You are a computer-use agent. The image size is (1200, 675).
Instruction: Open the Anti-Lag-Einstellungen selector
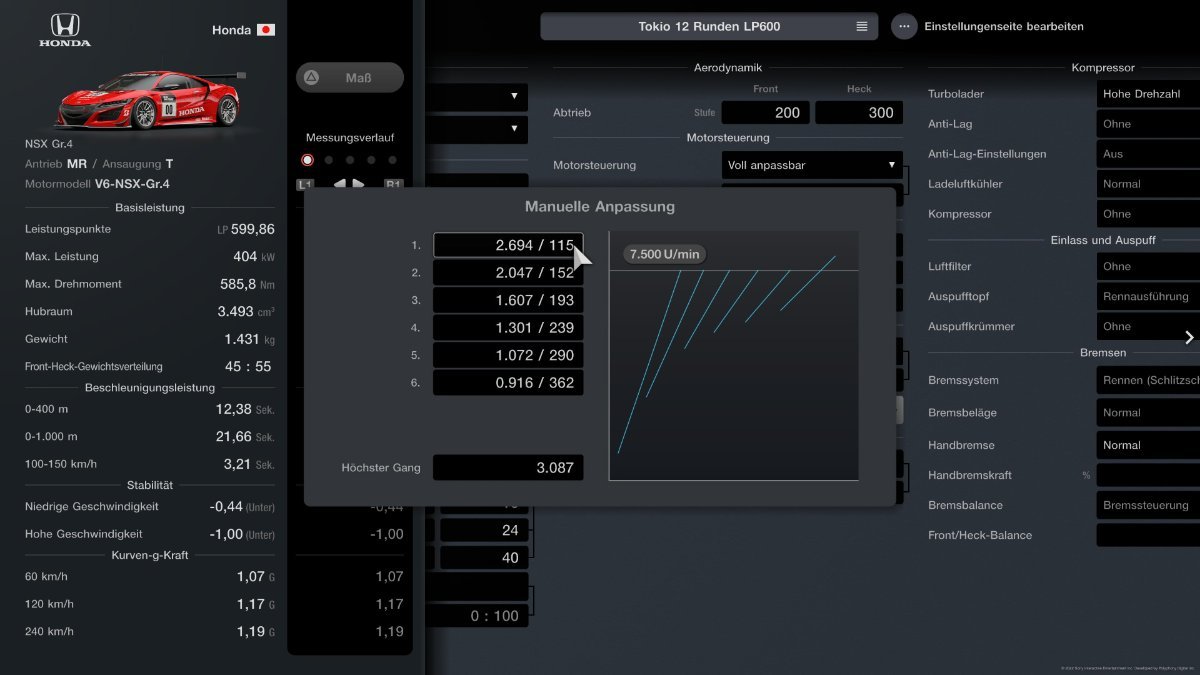pos(1147,154)
